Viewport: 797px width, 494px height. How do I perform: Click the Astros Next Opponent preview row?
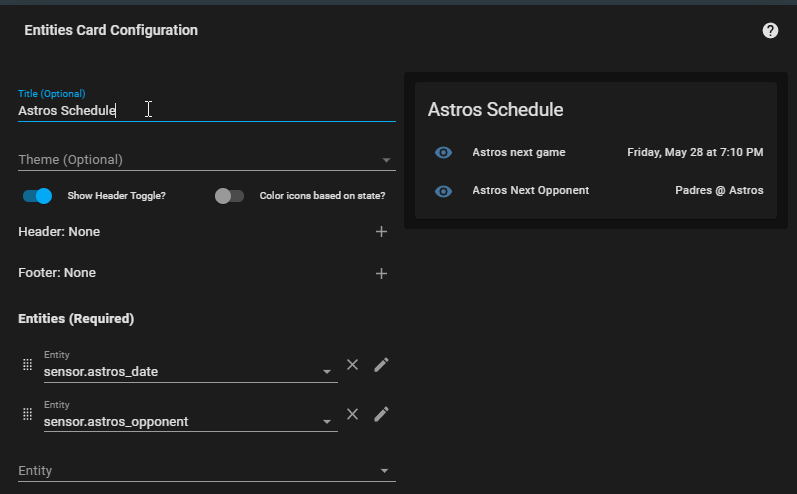(x=596, y=191)
